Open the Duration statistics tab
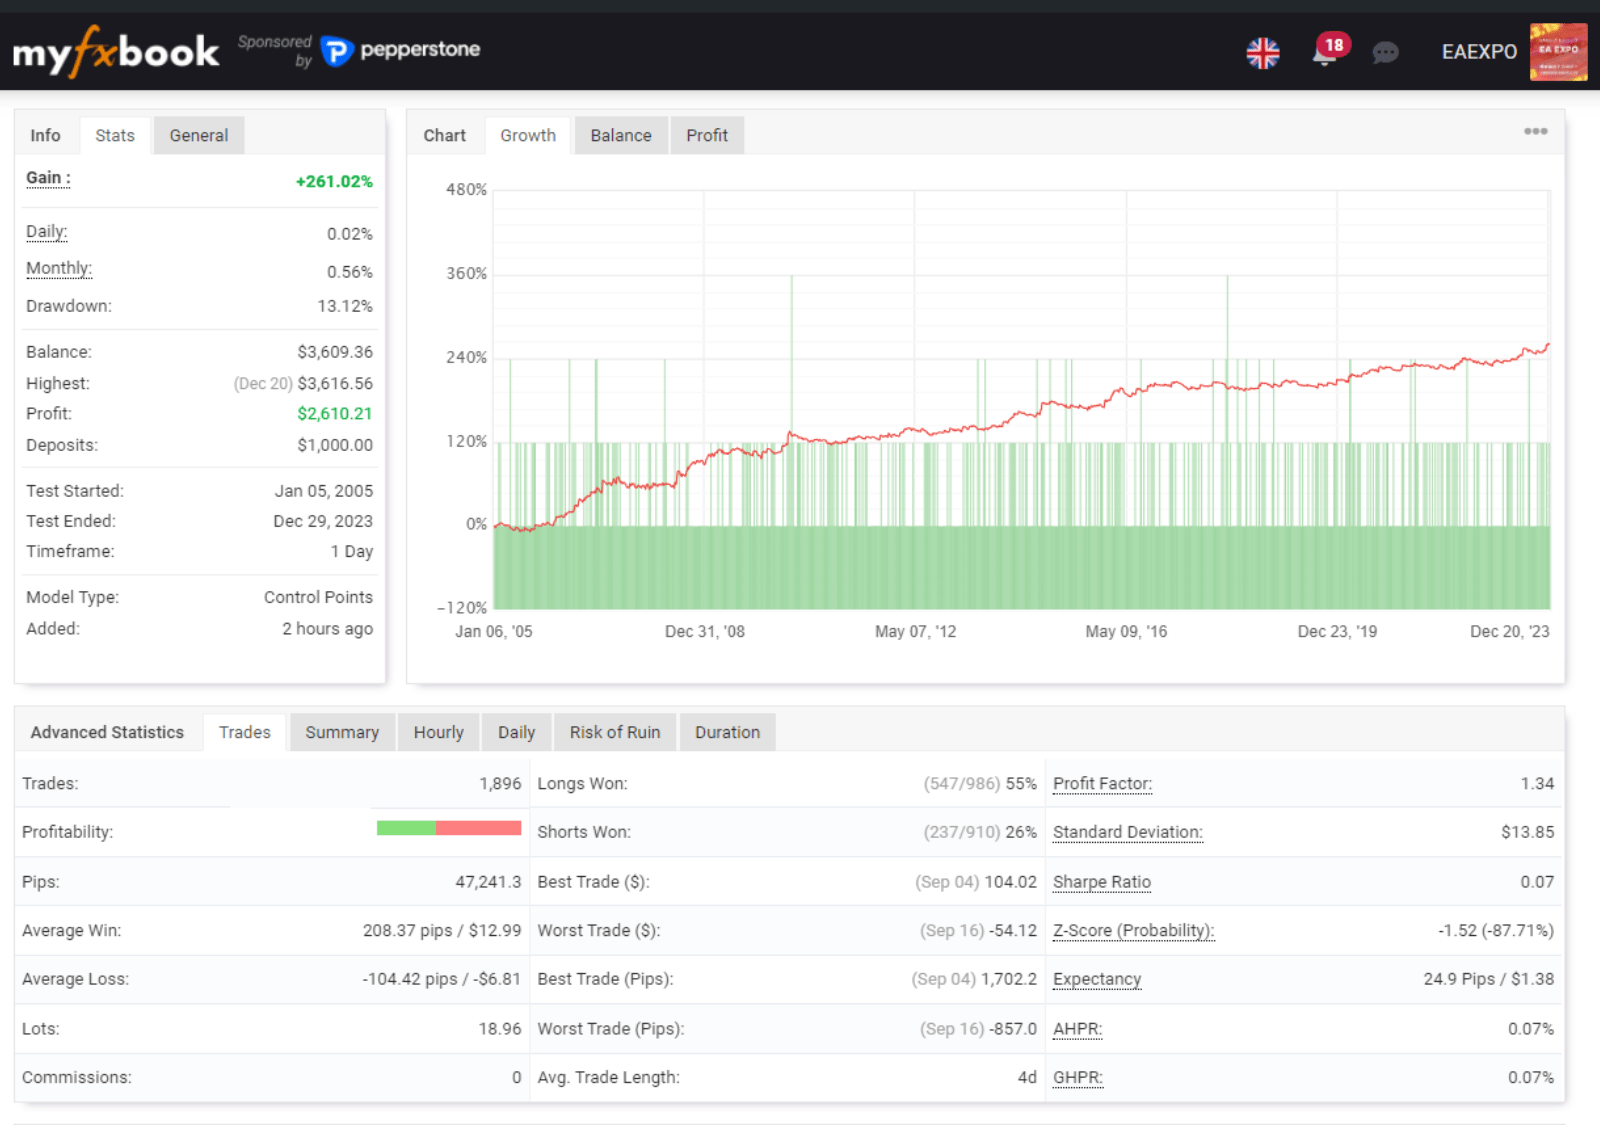The height and width of the screenshot is (1125, 1600). 728,732
